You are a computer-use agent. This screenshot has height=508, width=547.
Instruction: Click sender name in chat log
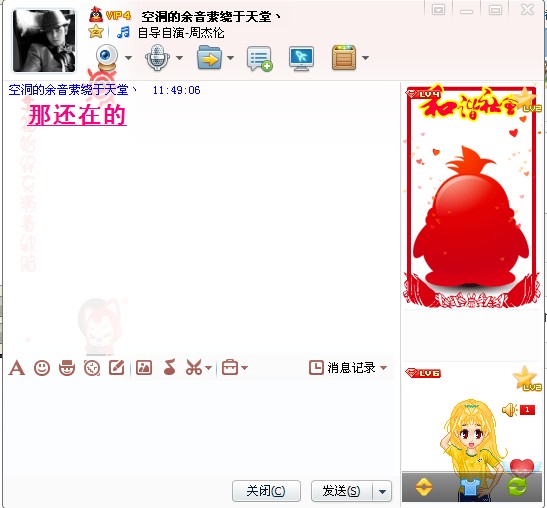(73, 90)
